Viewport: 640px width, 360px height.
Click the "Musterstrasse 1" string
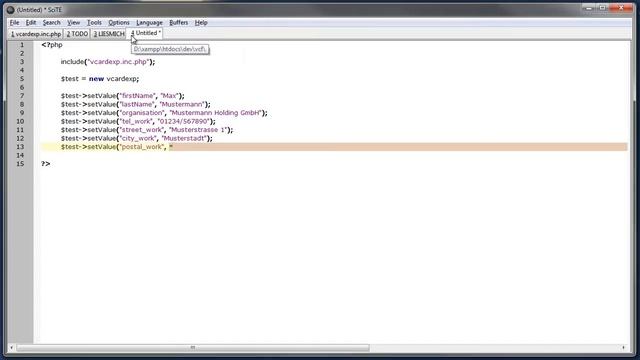(198, 130)
